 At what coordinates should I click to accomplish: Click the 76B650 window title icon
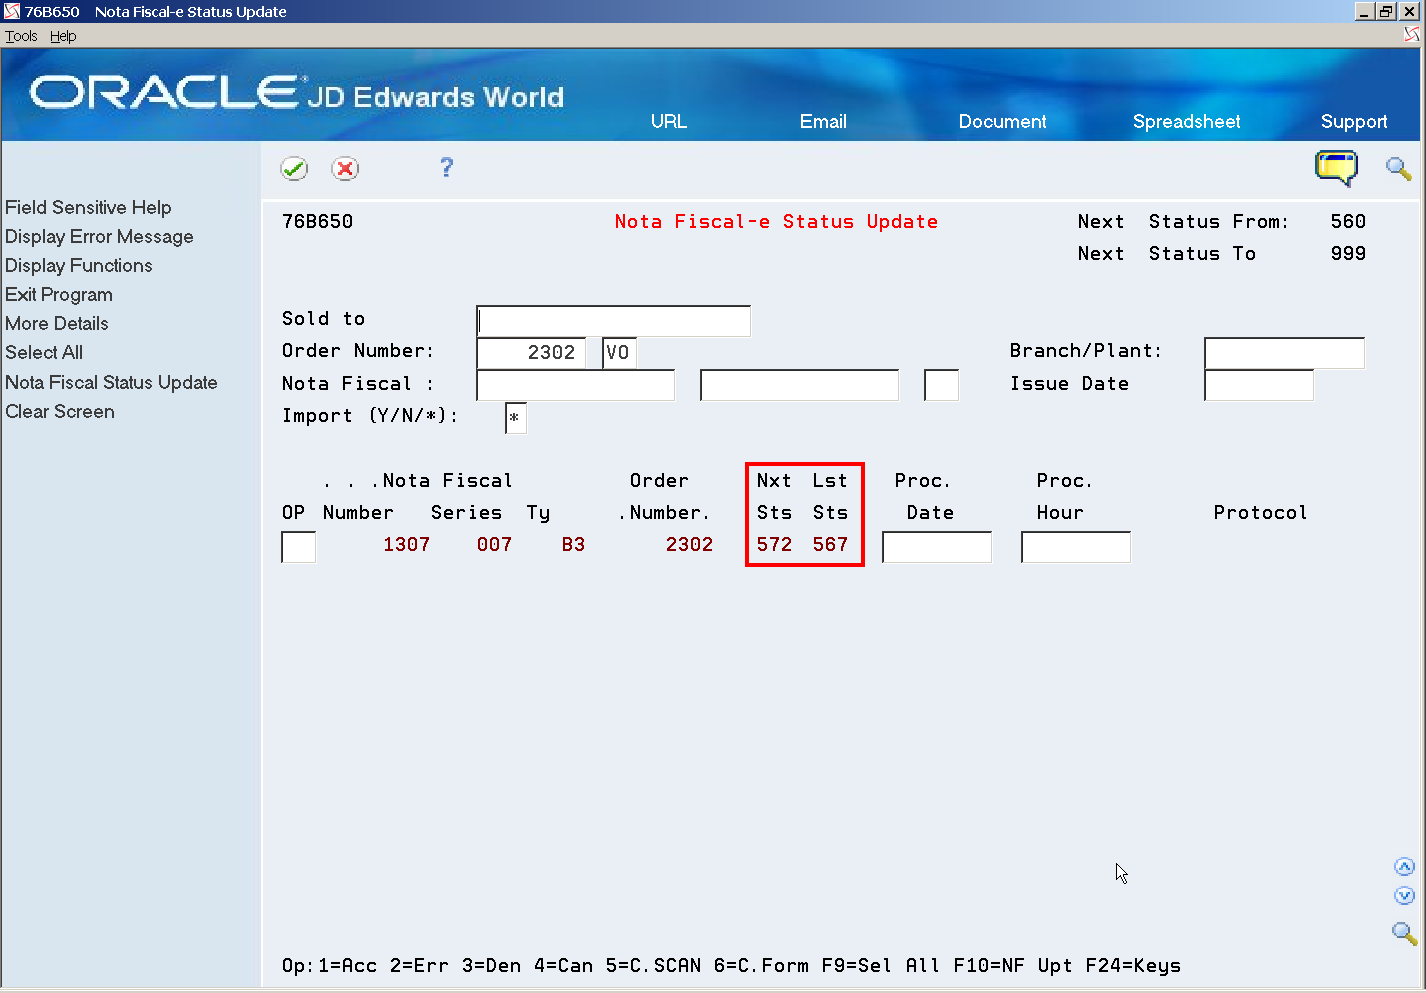tap(12, 11)
